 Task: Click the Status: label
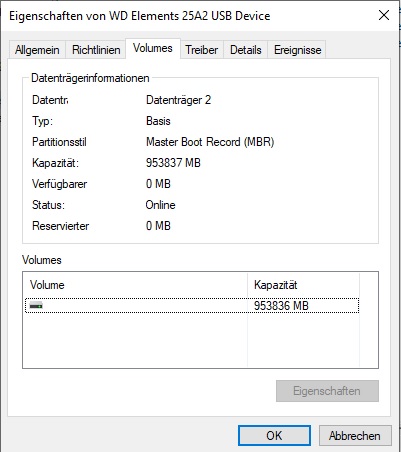tap(48, 205)
